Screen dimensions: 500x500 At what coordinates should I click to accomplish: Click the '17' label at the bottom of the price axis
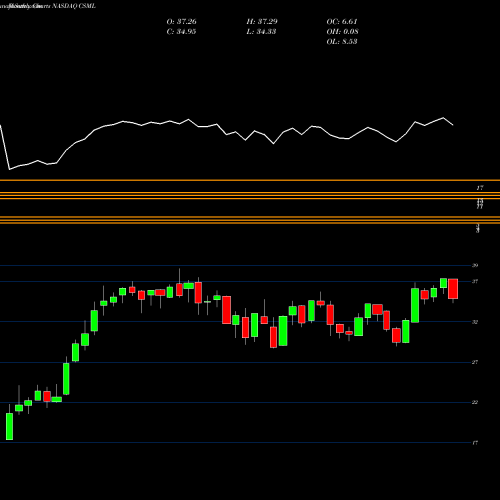(x=475, y=443)
